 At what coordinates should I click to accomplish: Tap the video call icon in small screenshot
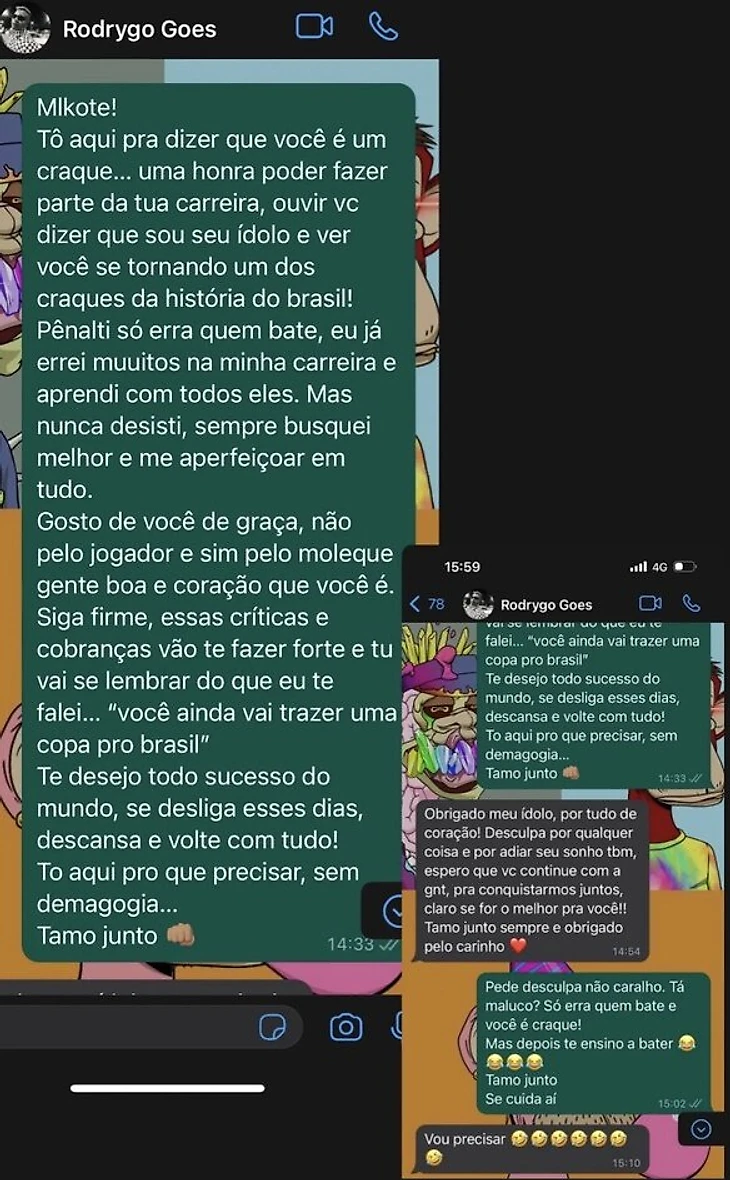[x=650, y=603]
